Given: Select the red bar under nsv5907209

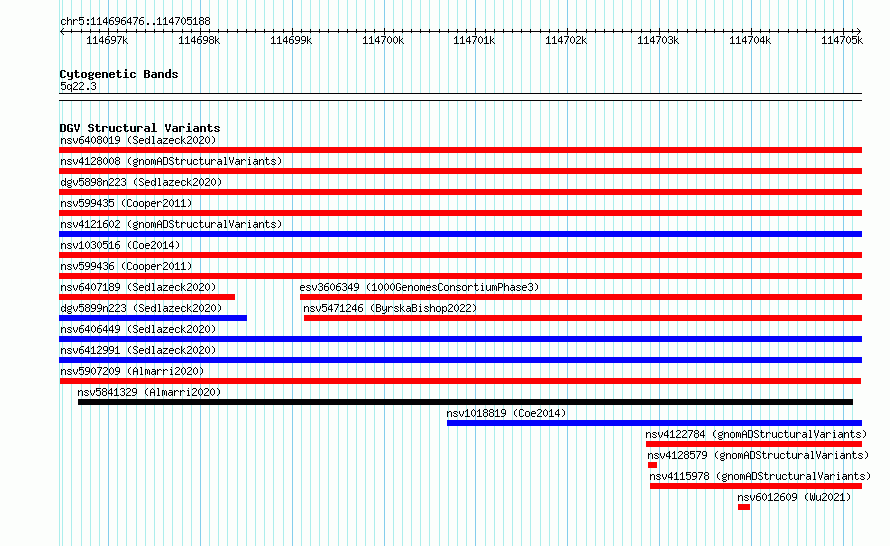Looking at the screenshot, I should [460, 381].
